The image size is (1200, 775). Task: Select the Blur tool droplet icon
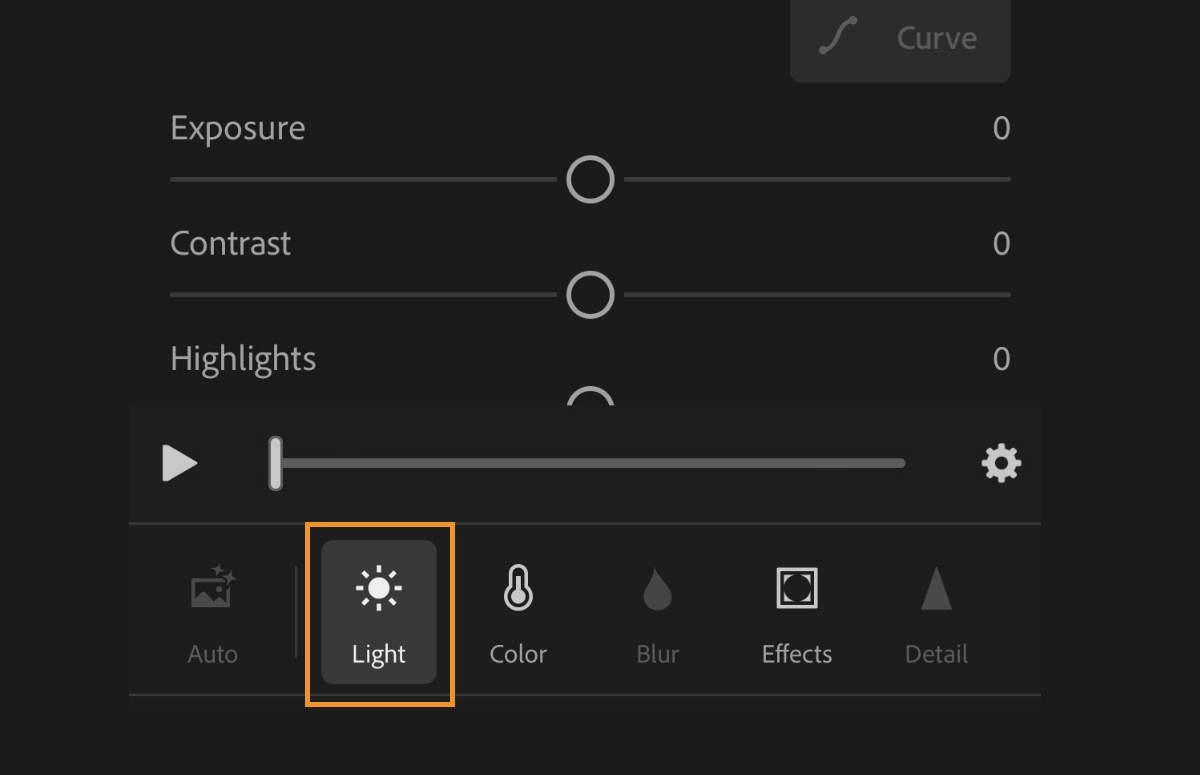tap(657, 588)
